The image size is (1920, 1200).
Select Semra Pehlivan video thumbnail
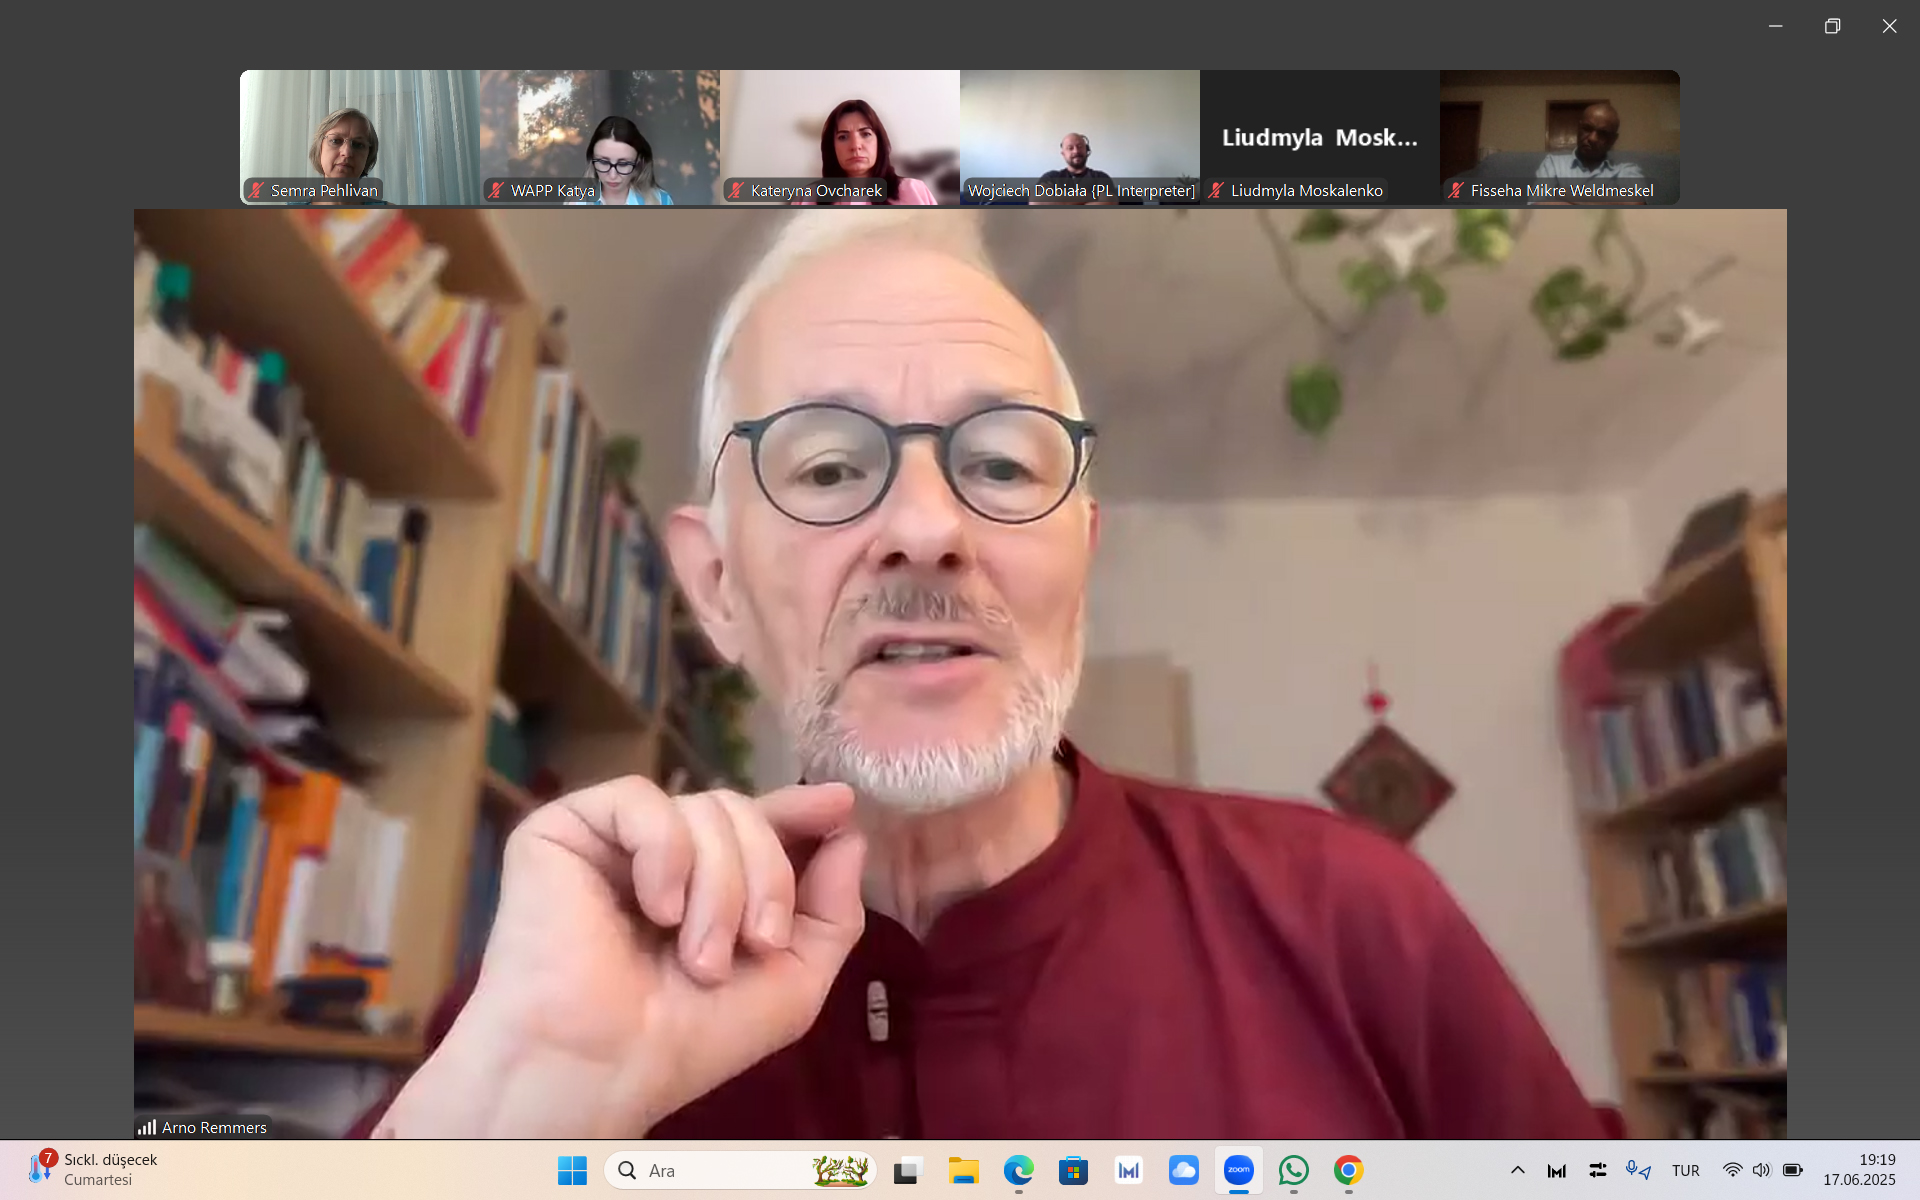[x=360, y=135]
